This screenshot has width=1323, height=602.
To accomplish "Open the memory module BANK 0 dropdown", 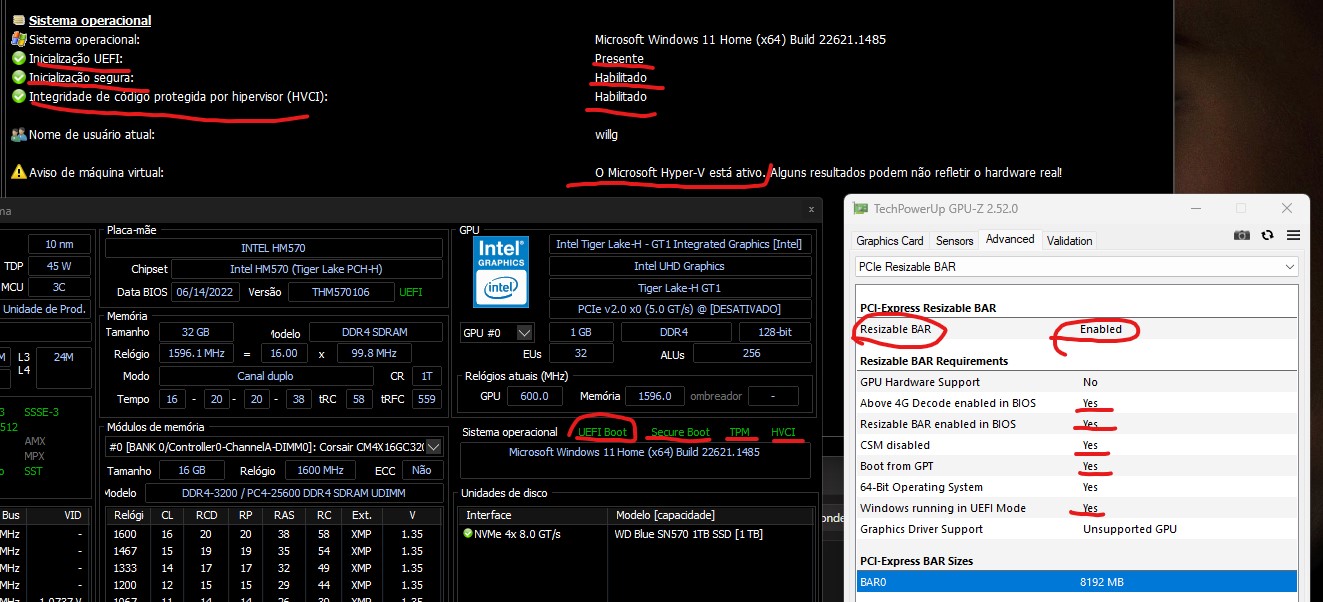I will pos(433,447).
